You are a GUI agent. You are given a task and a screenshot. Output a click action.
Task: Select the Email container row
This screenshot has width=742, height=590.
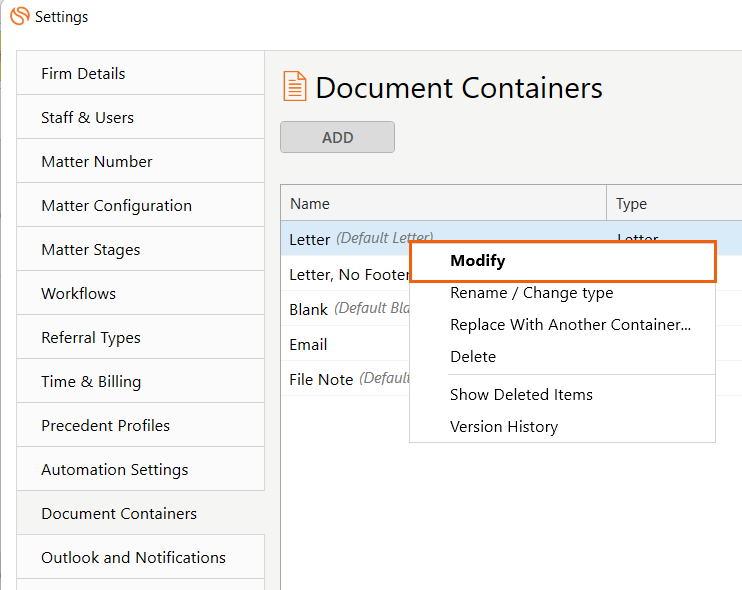point(309,345)
